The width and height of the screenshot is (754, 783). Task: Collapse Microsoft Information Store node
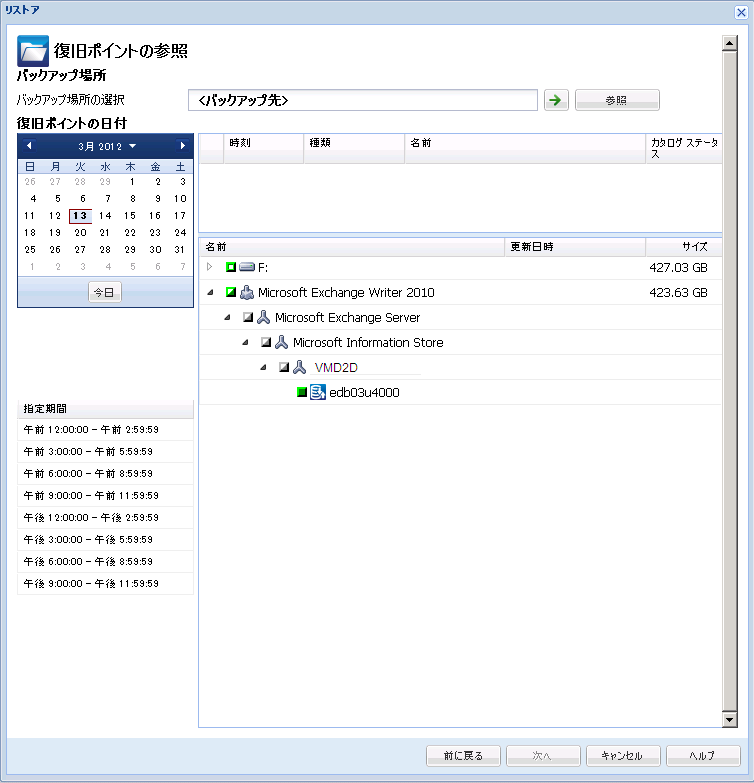[245, 343]
